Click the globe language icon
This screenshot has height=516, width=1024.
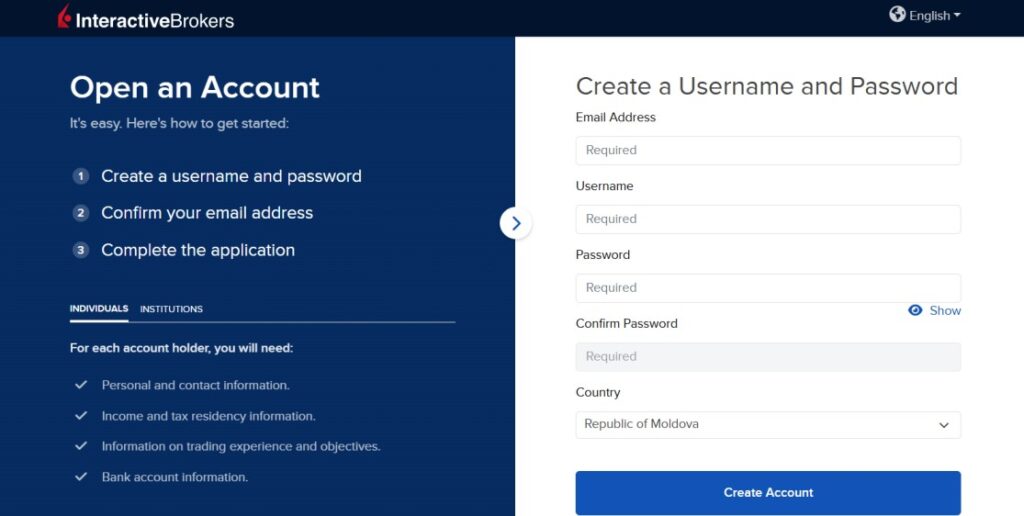[897, 14]
